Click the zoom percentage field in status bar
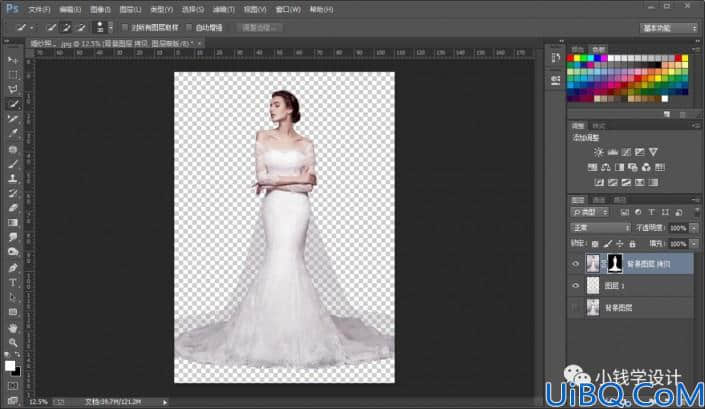 (x=38, y=402)
